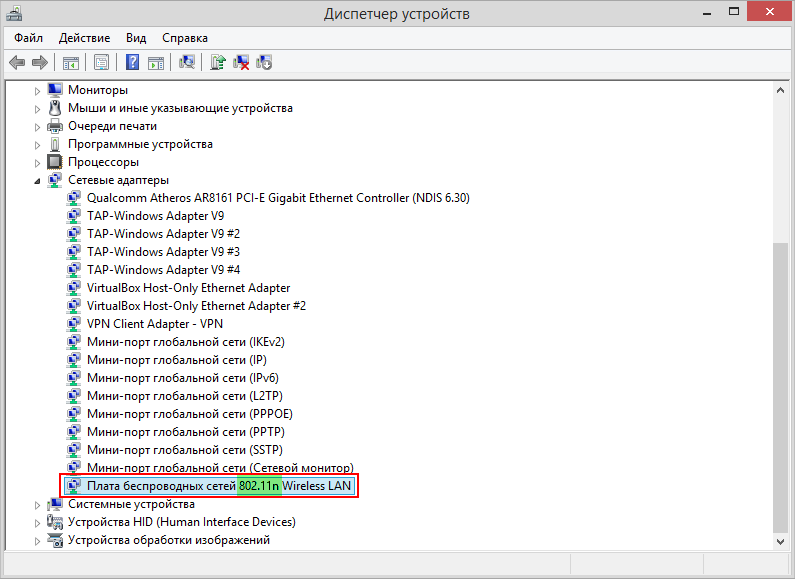The image size is (795, 579).
Task: Select TAP-Windows Adapter V9 #2
Action: (163, 234)
